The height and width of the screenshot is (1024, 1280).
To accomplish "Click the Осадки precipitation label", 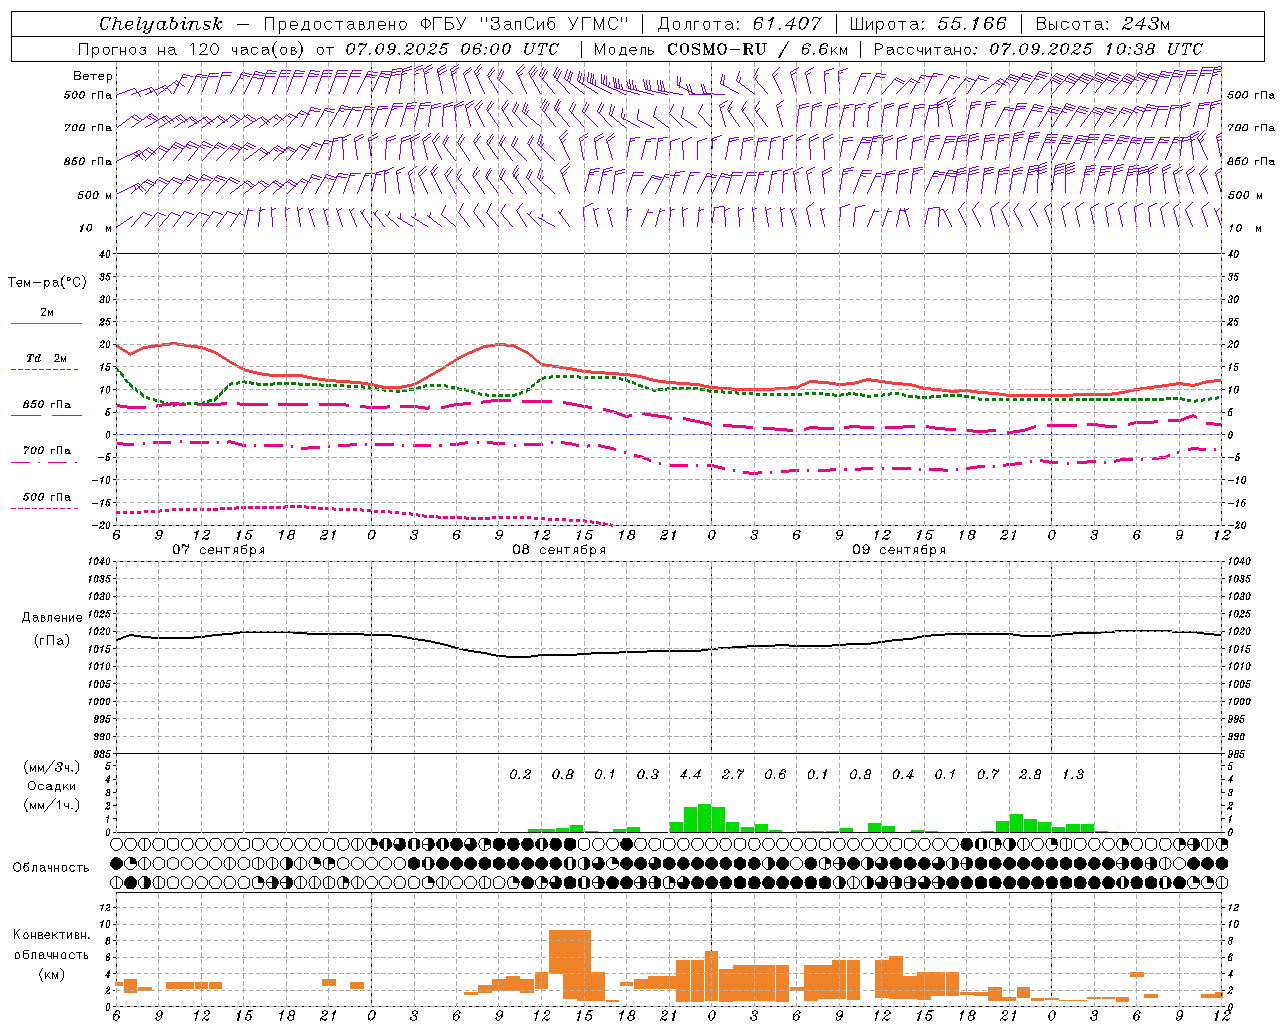I will coord(51,786).
